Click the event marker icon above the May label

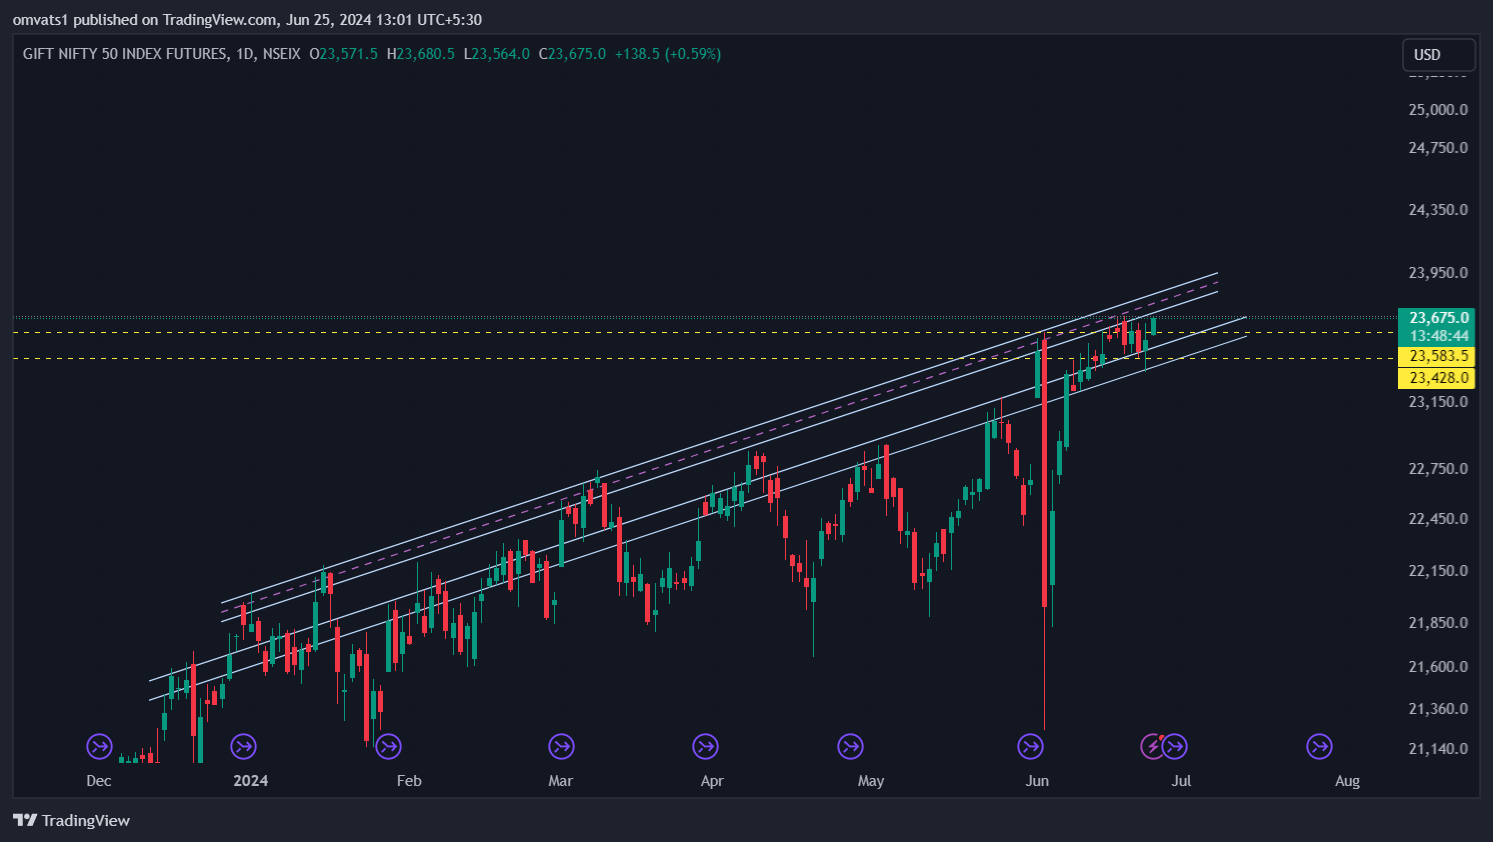coord(850,746)
